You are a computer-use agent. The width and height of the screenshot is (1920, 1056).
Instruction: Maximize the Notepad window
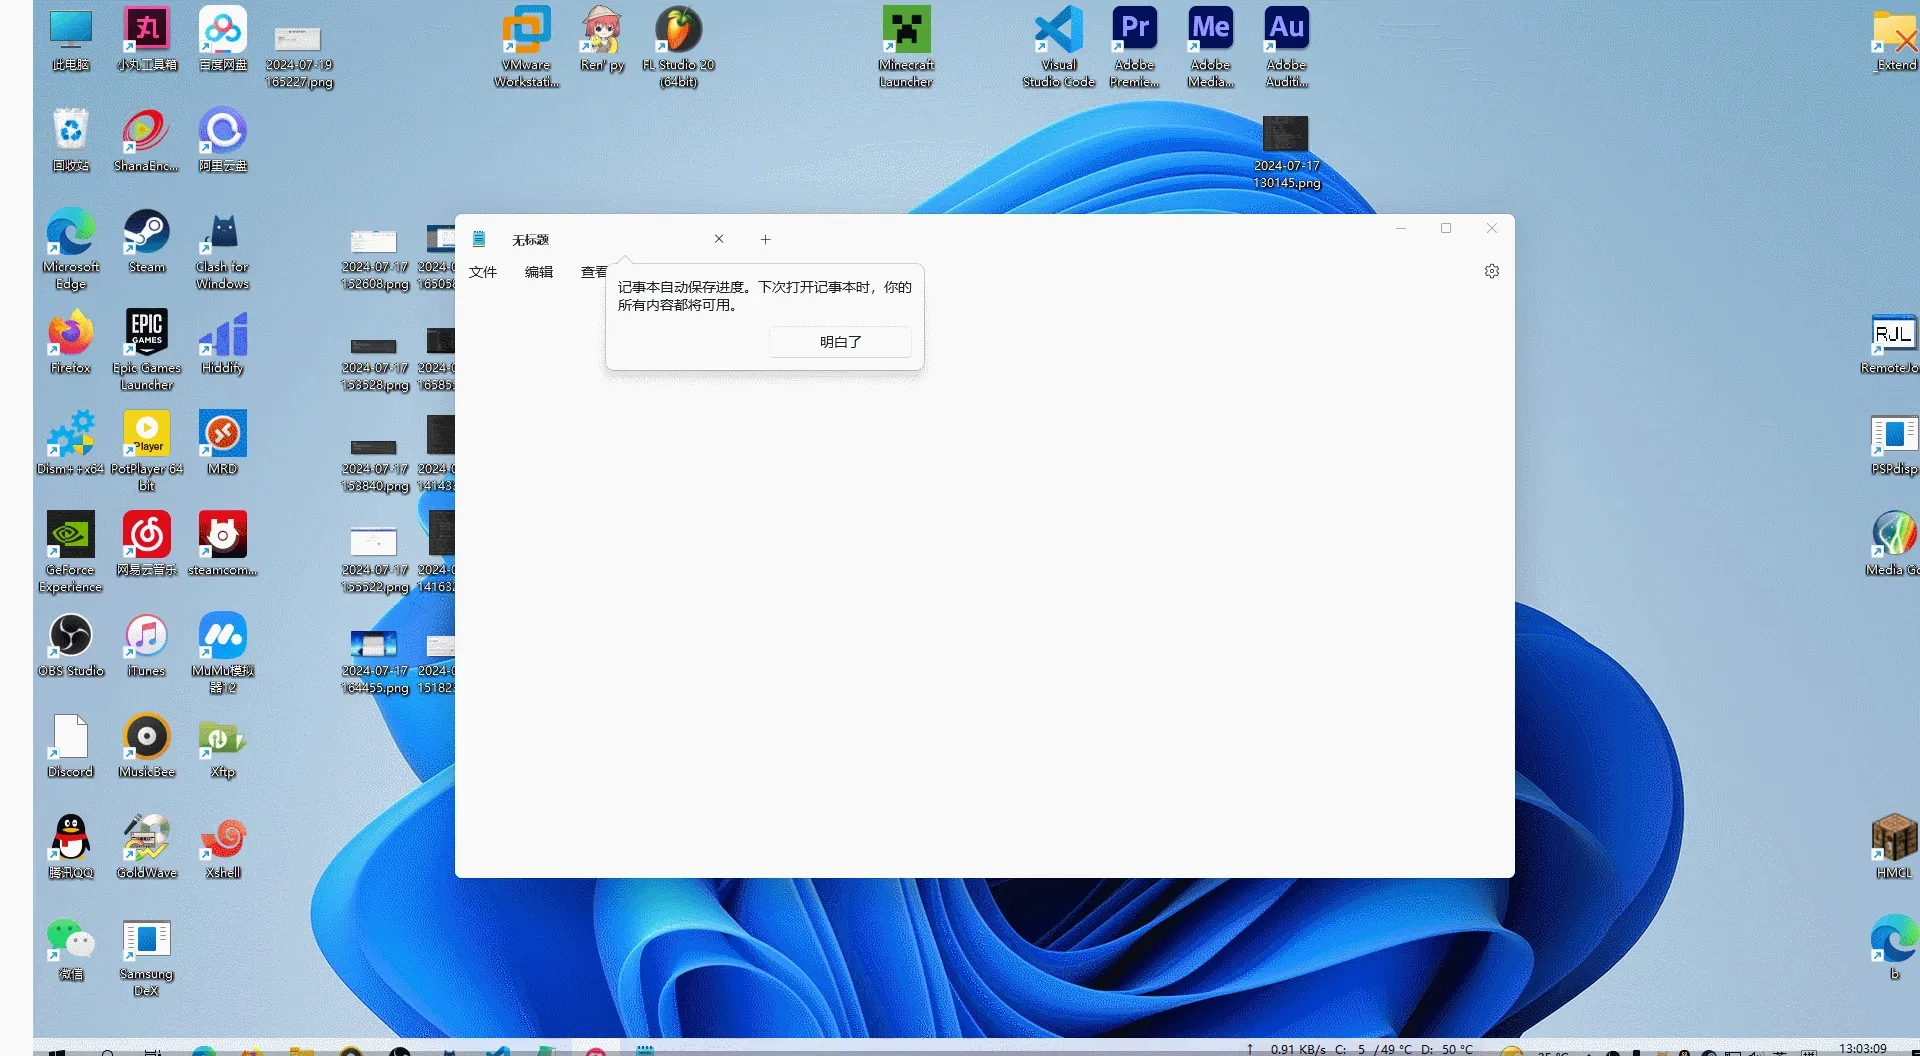1445,229
